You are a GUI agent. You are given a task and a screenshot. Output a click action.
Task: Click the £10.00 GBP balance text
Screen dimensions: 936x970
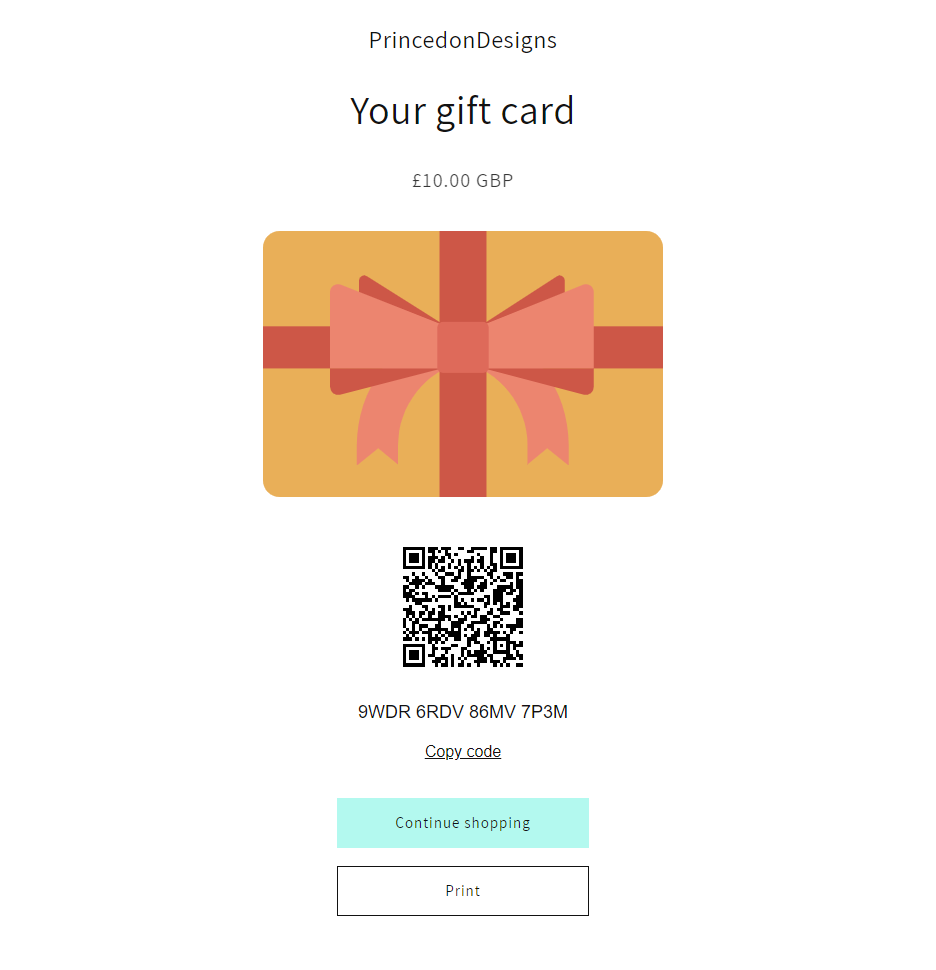463,181
